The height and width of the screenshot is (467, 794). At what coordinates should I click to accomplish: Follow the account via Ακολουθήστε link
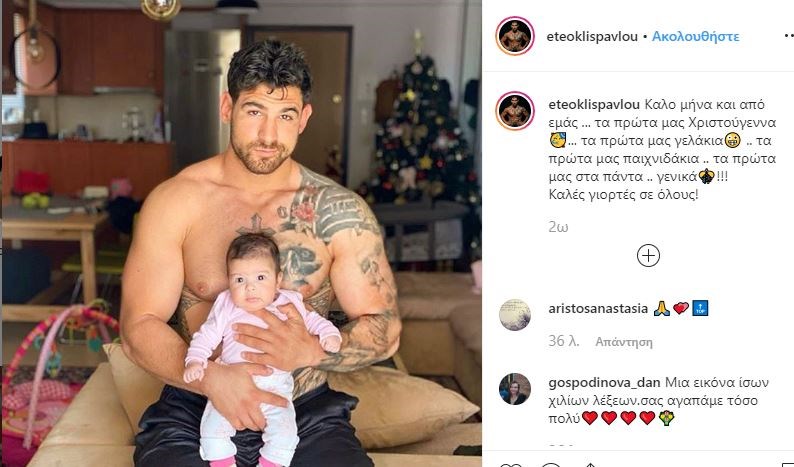[x=695, y=36]
